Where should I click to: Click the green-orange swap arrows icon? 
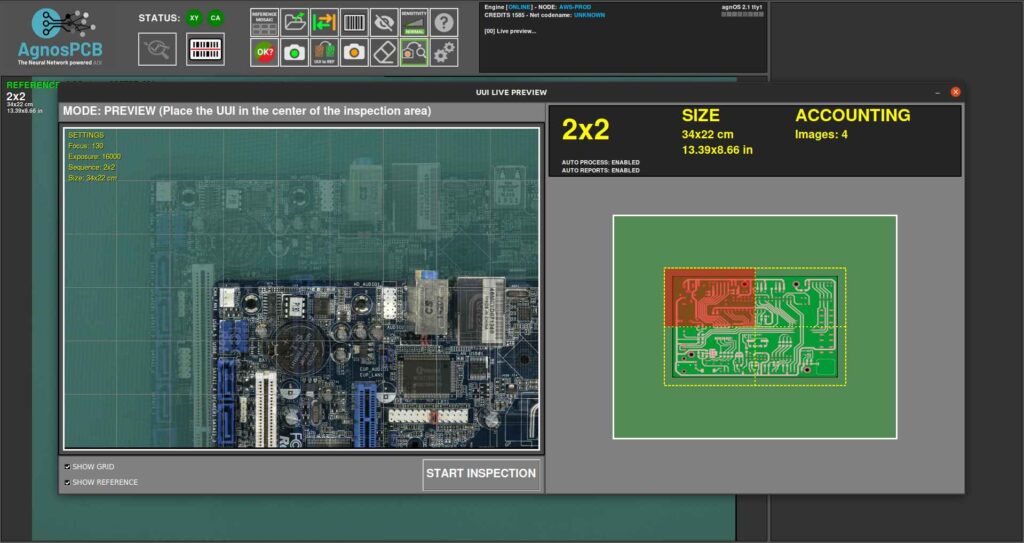tap(324, 22)
